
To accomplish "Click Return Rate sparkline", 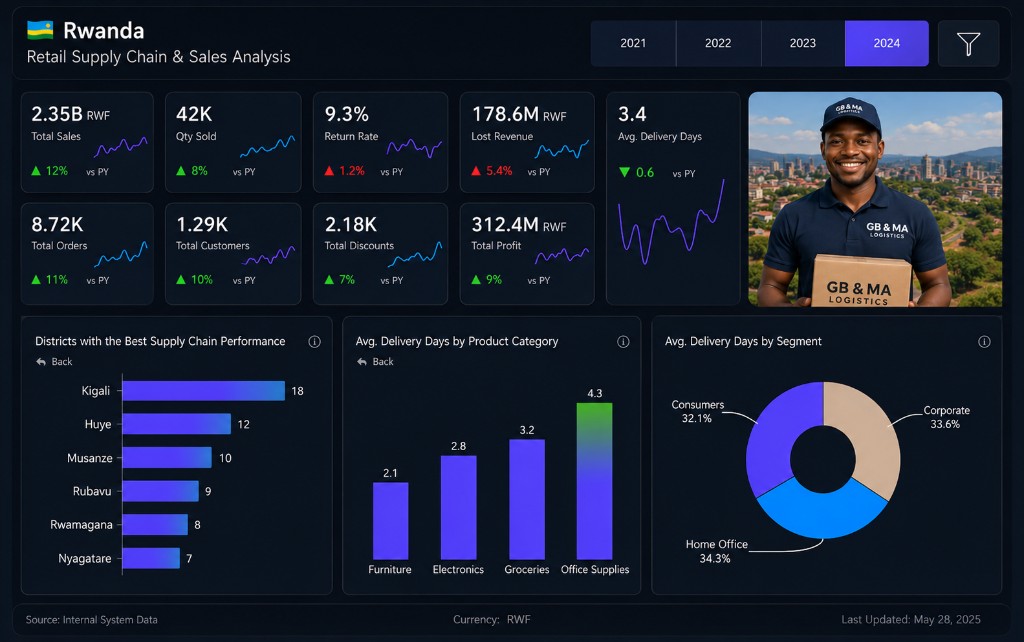I will tap(414, 148).
